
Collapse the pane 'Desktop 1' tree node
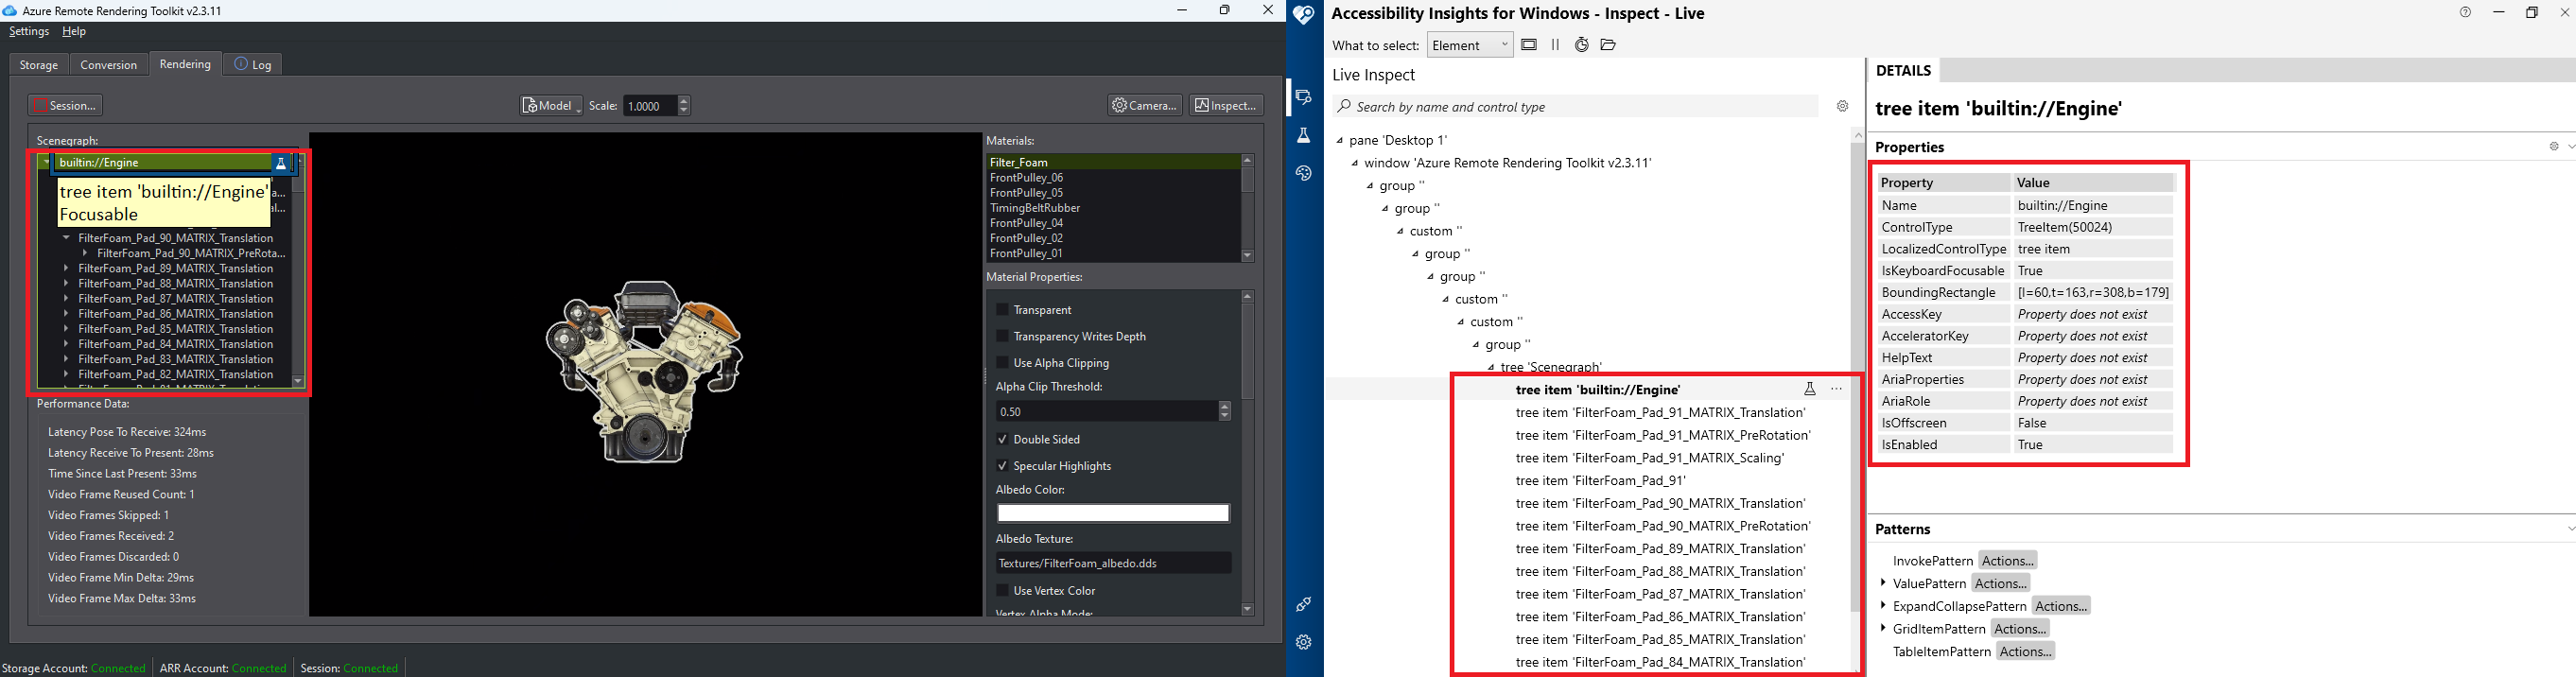tap(1340, 141)
